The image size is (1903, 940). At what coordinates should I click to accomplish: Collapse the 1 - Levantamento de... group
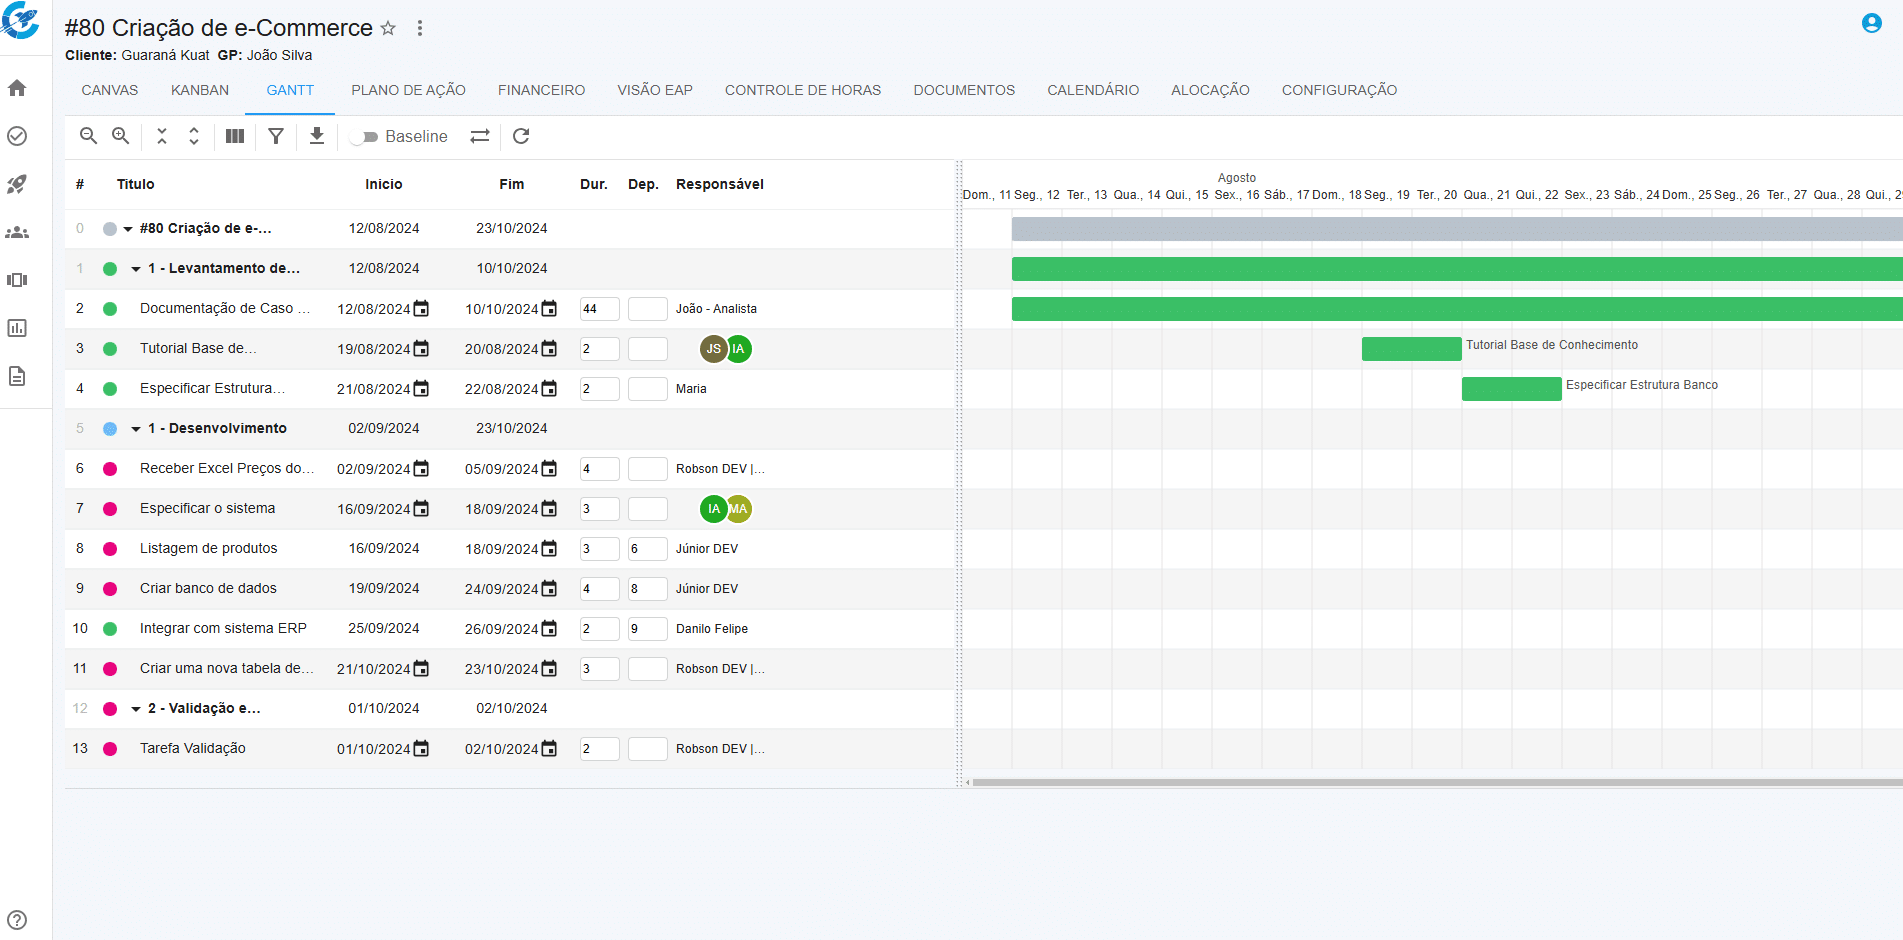(136, 269)
